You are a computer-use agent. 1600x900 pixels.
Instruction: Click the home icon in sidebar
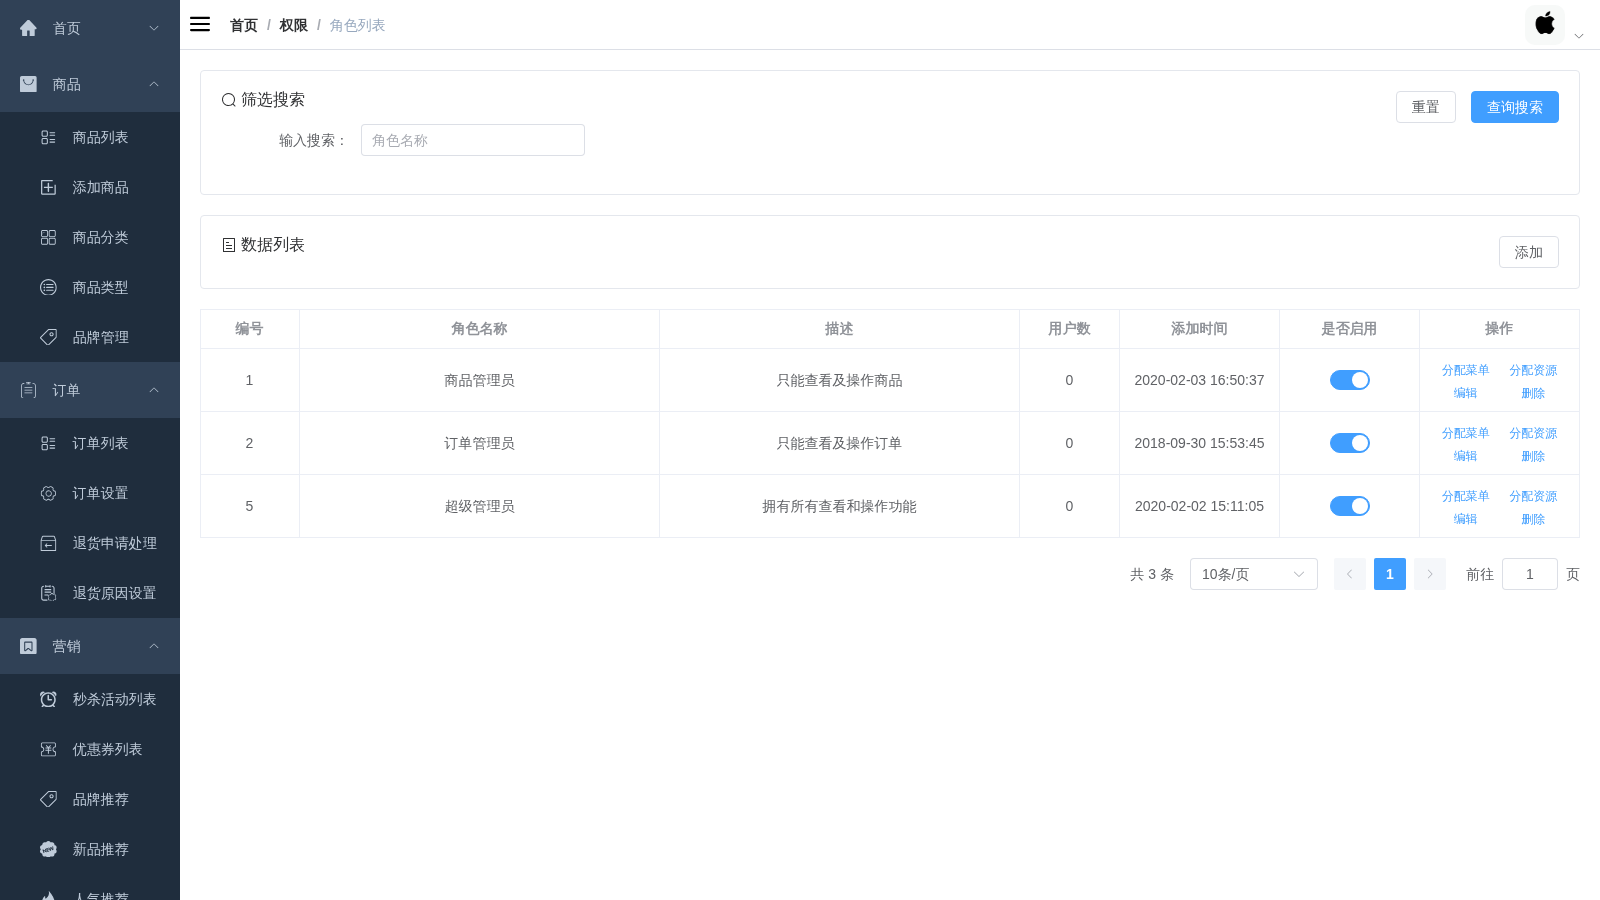[x=28, y=28]
